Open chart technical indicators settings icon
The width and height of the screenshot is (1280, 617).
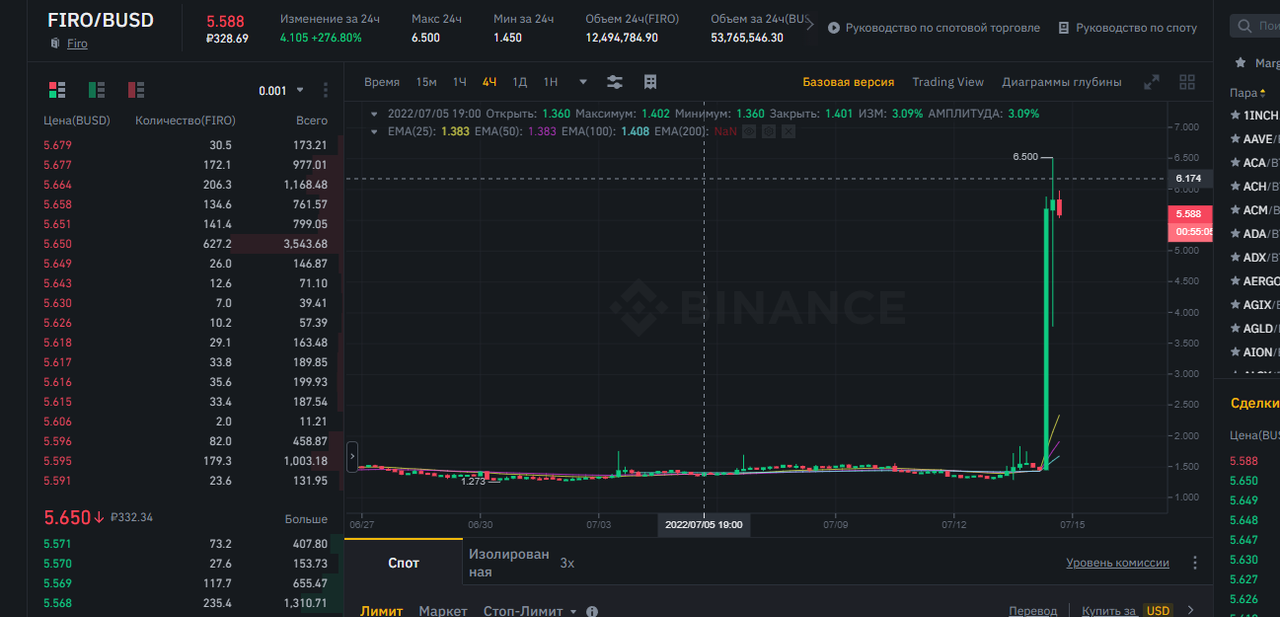coord(615,82)
